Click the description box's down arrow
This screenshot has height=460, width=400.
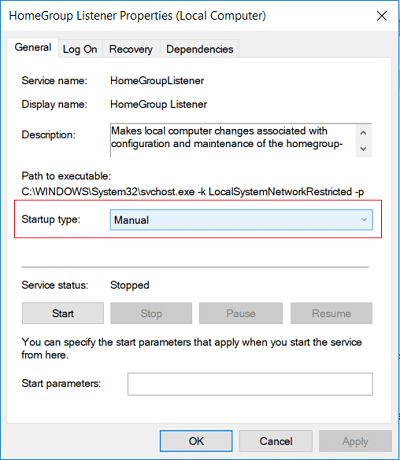[363, 149]
